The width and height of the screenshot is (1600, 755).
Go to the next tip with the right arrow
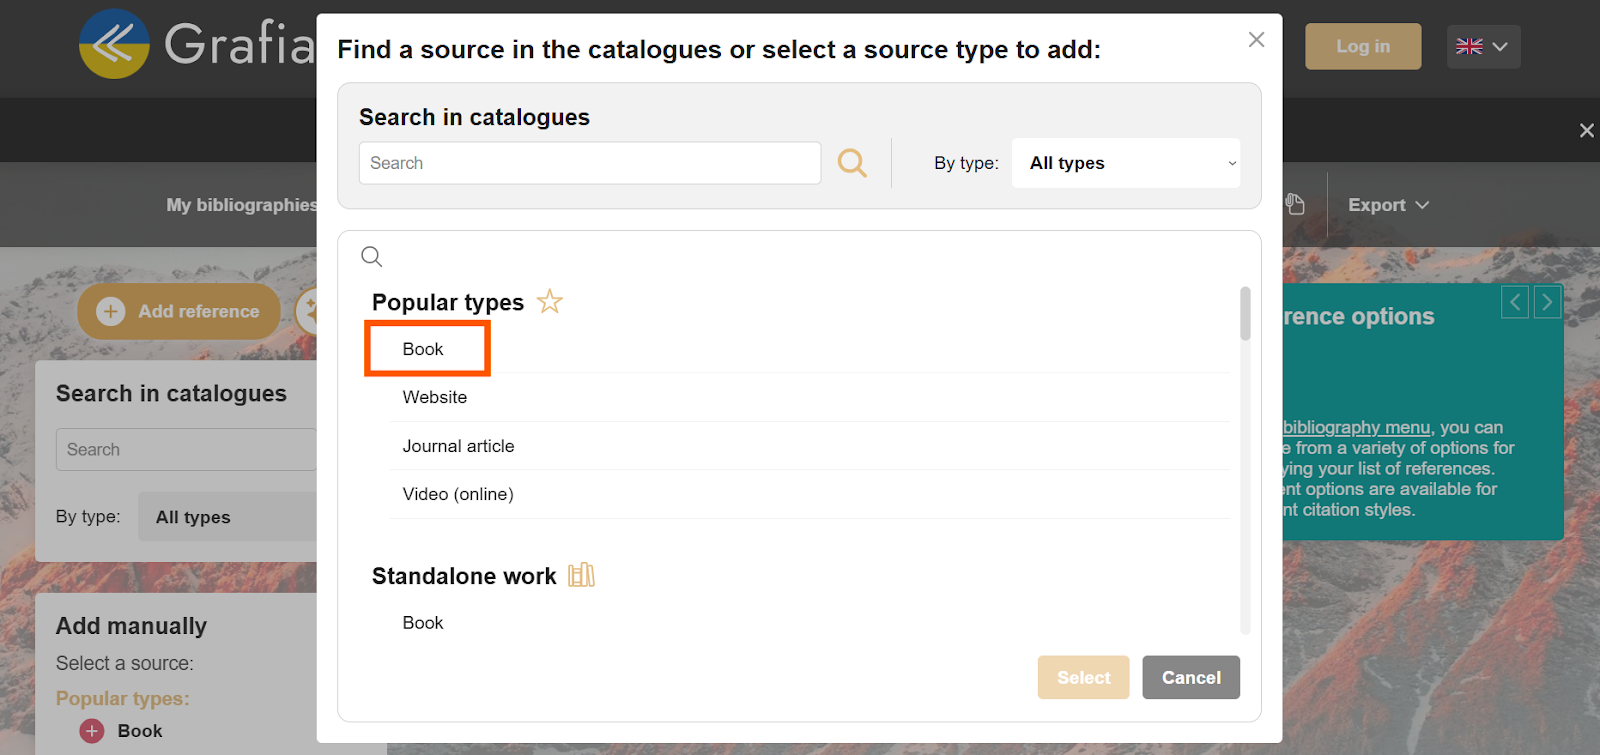[1546, 302]
